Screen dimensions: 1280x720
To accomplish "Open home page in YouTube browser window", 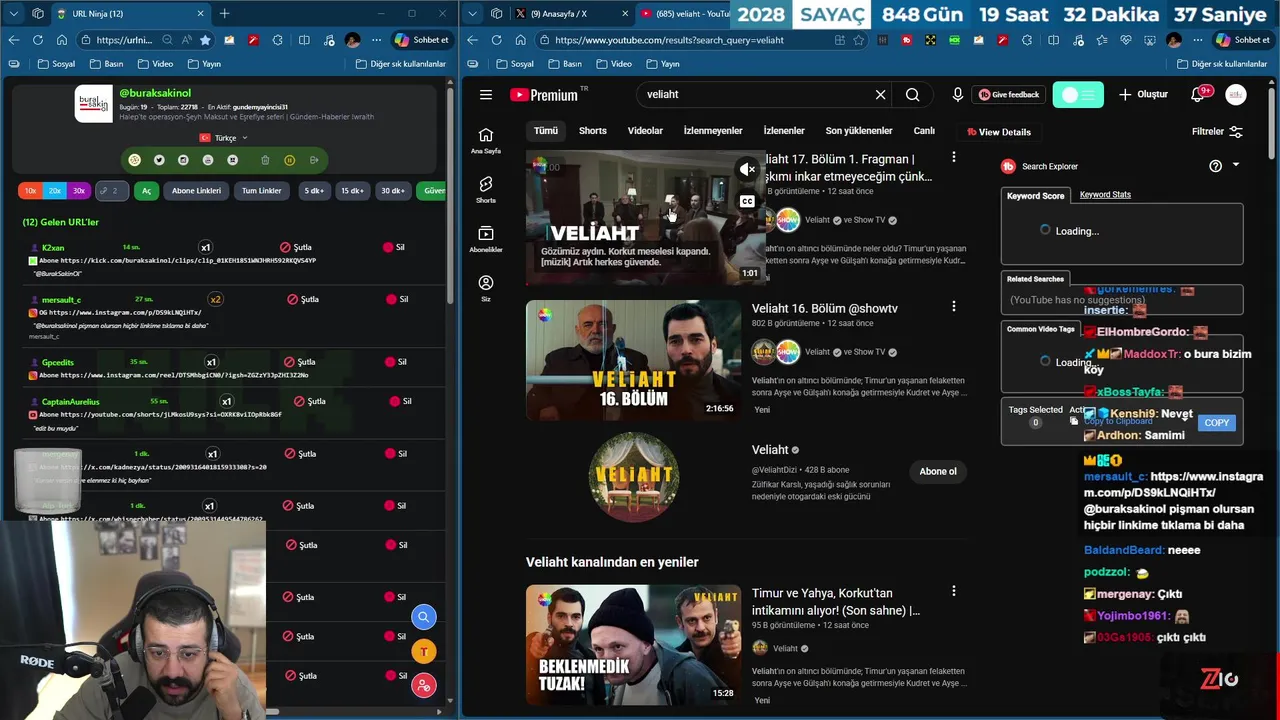I will click(x=520, y=40).
